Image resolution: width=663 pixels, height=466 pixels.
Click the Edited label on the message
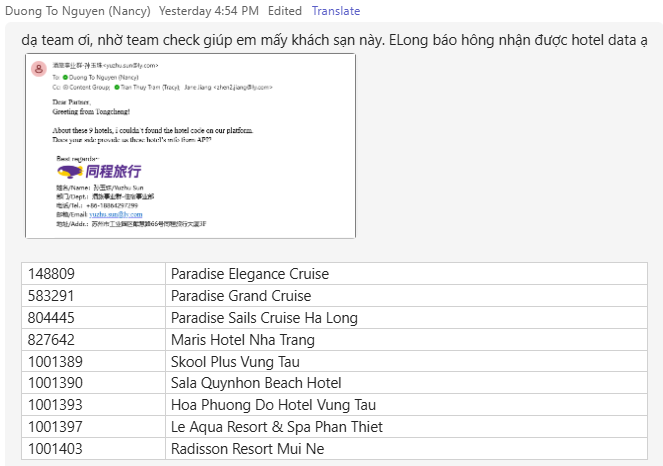(285, 11)
